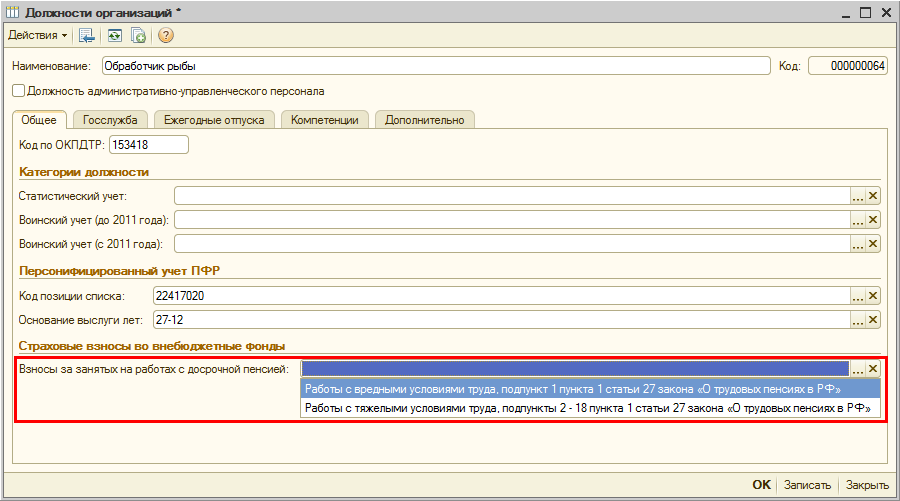Switch to the Ежегодные отпуска tab
The height and width of the screenshot is (501, 900).
pos(215,120)
